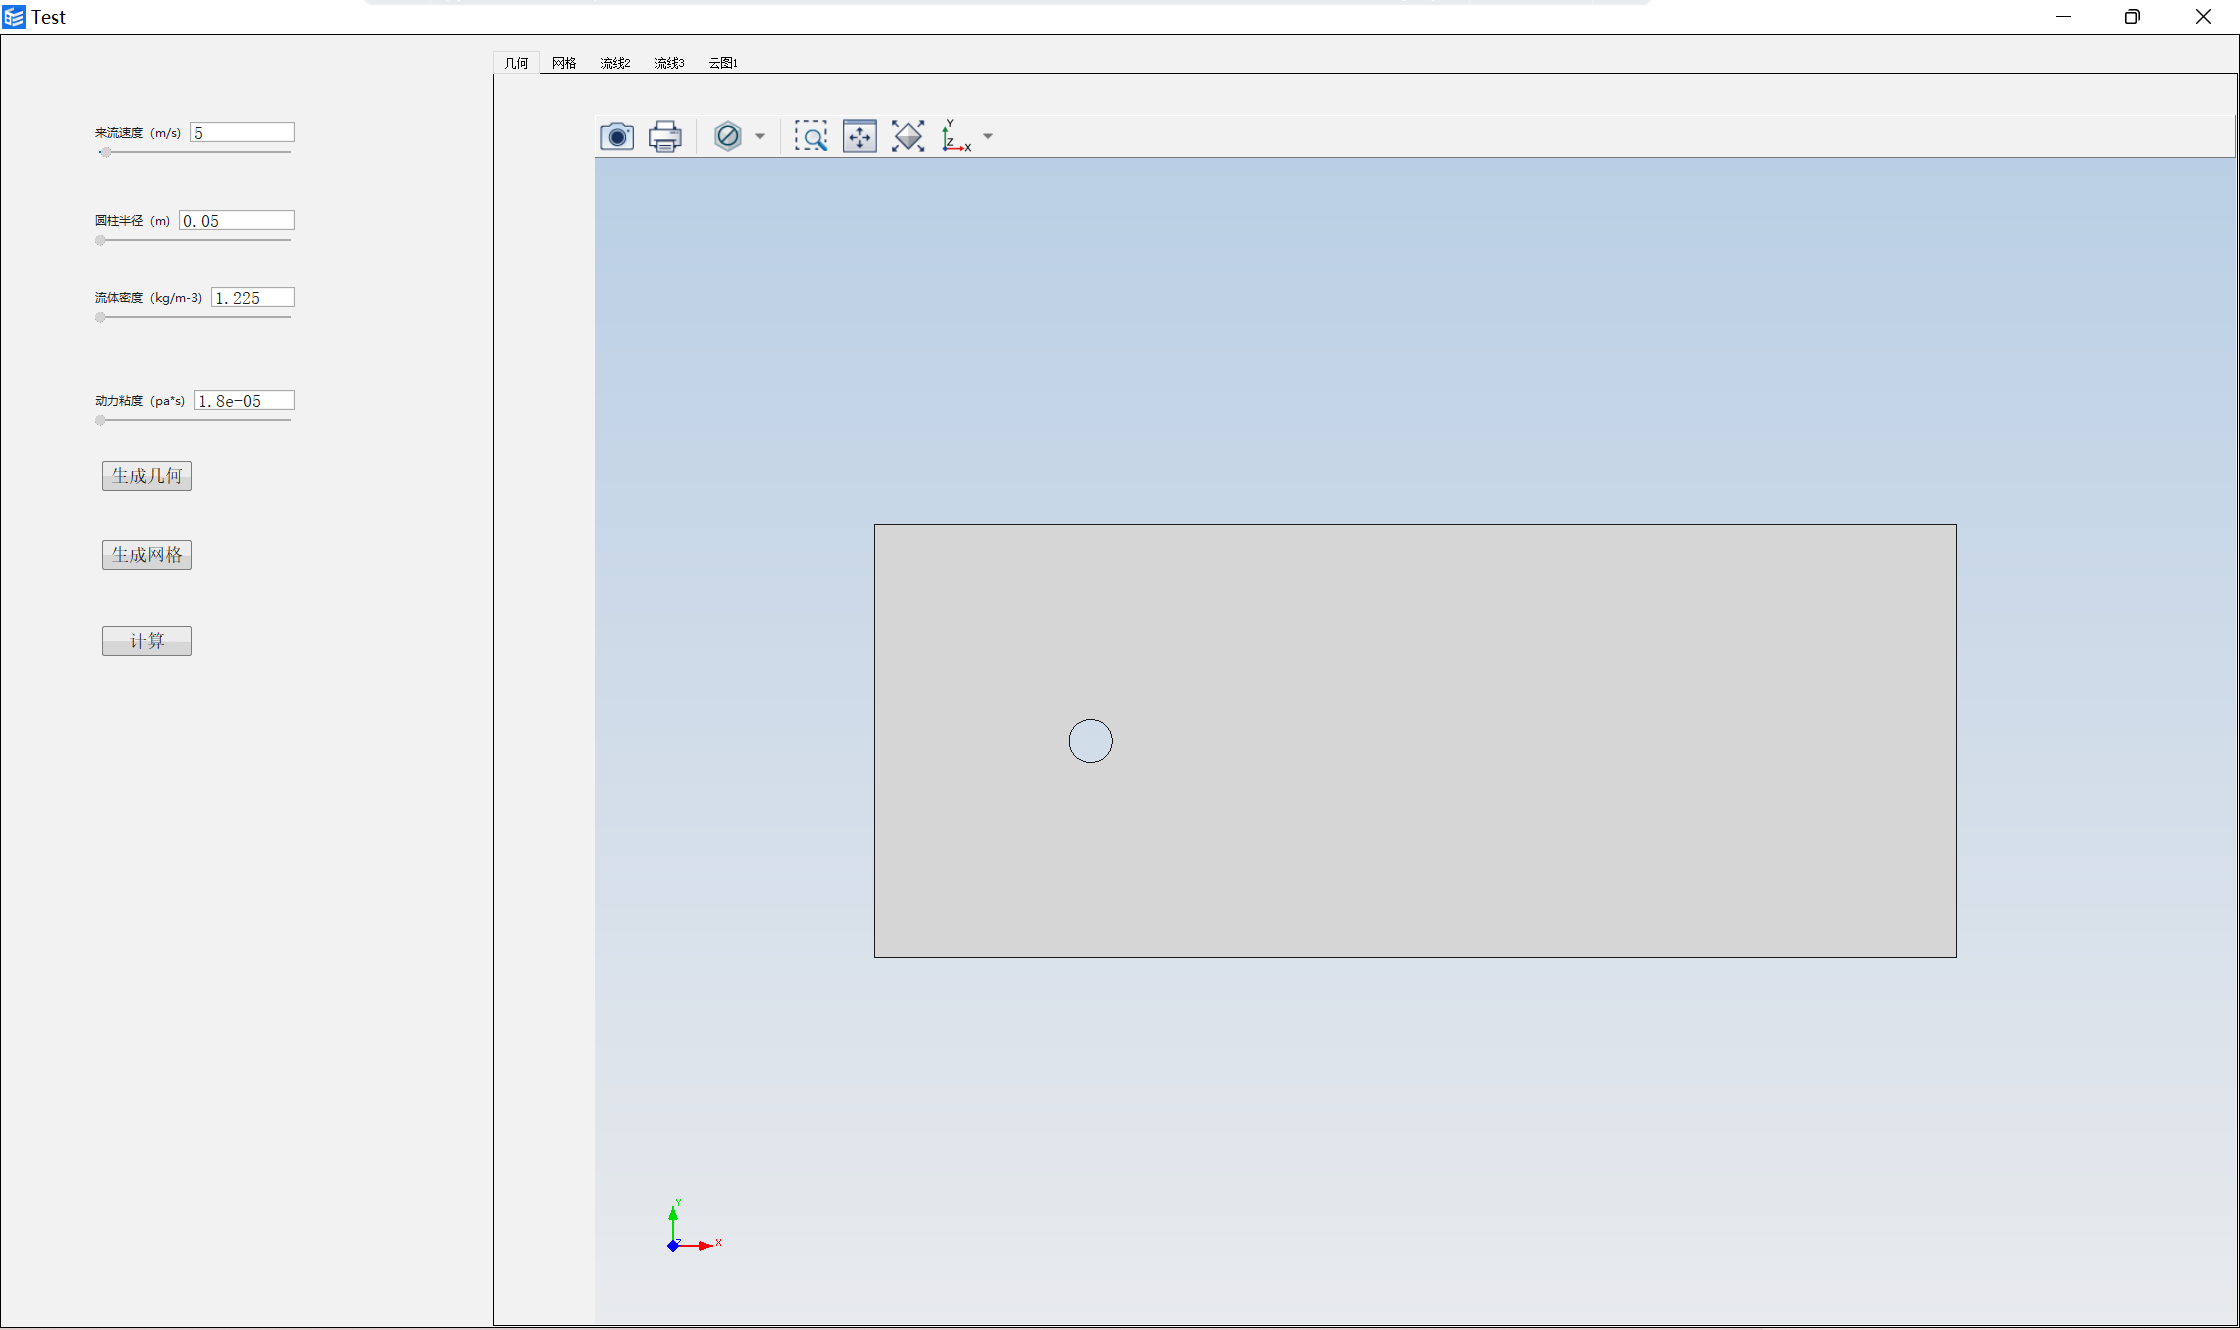Take a snapshot with the camera icon

[617, 136]
